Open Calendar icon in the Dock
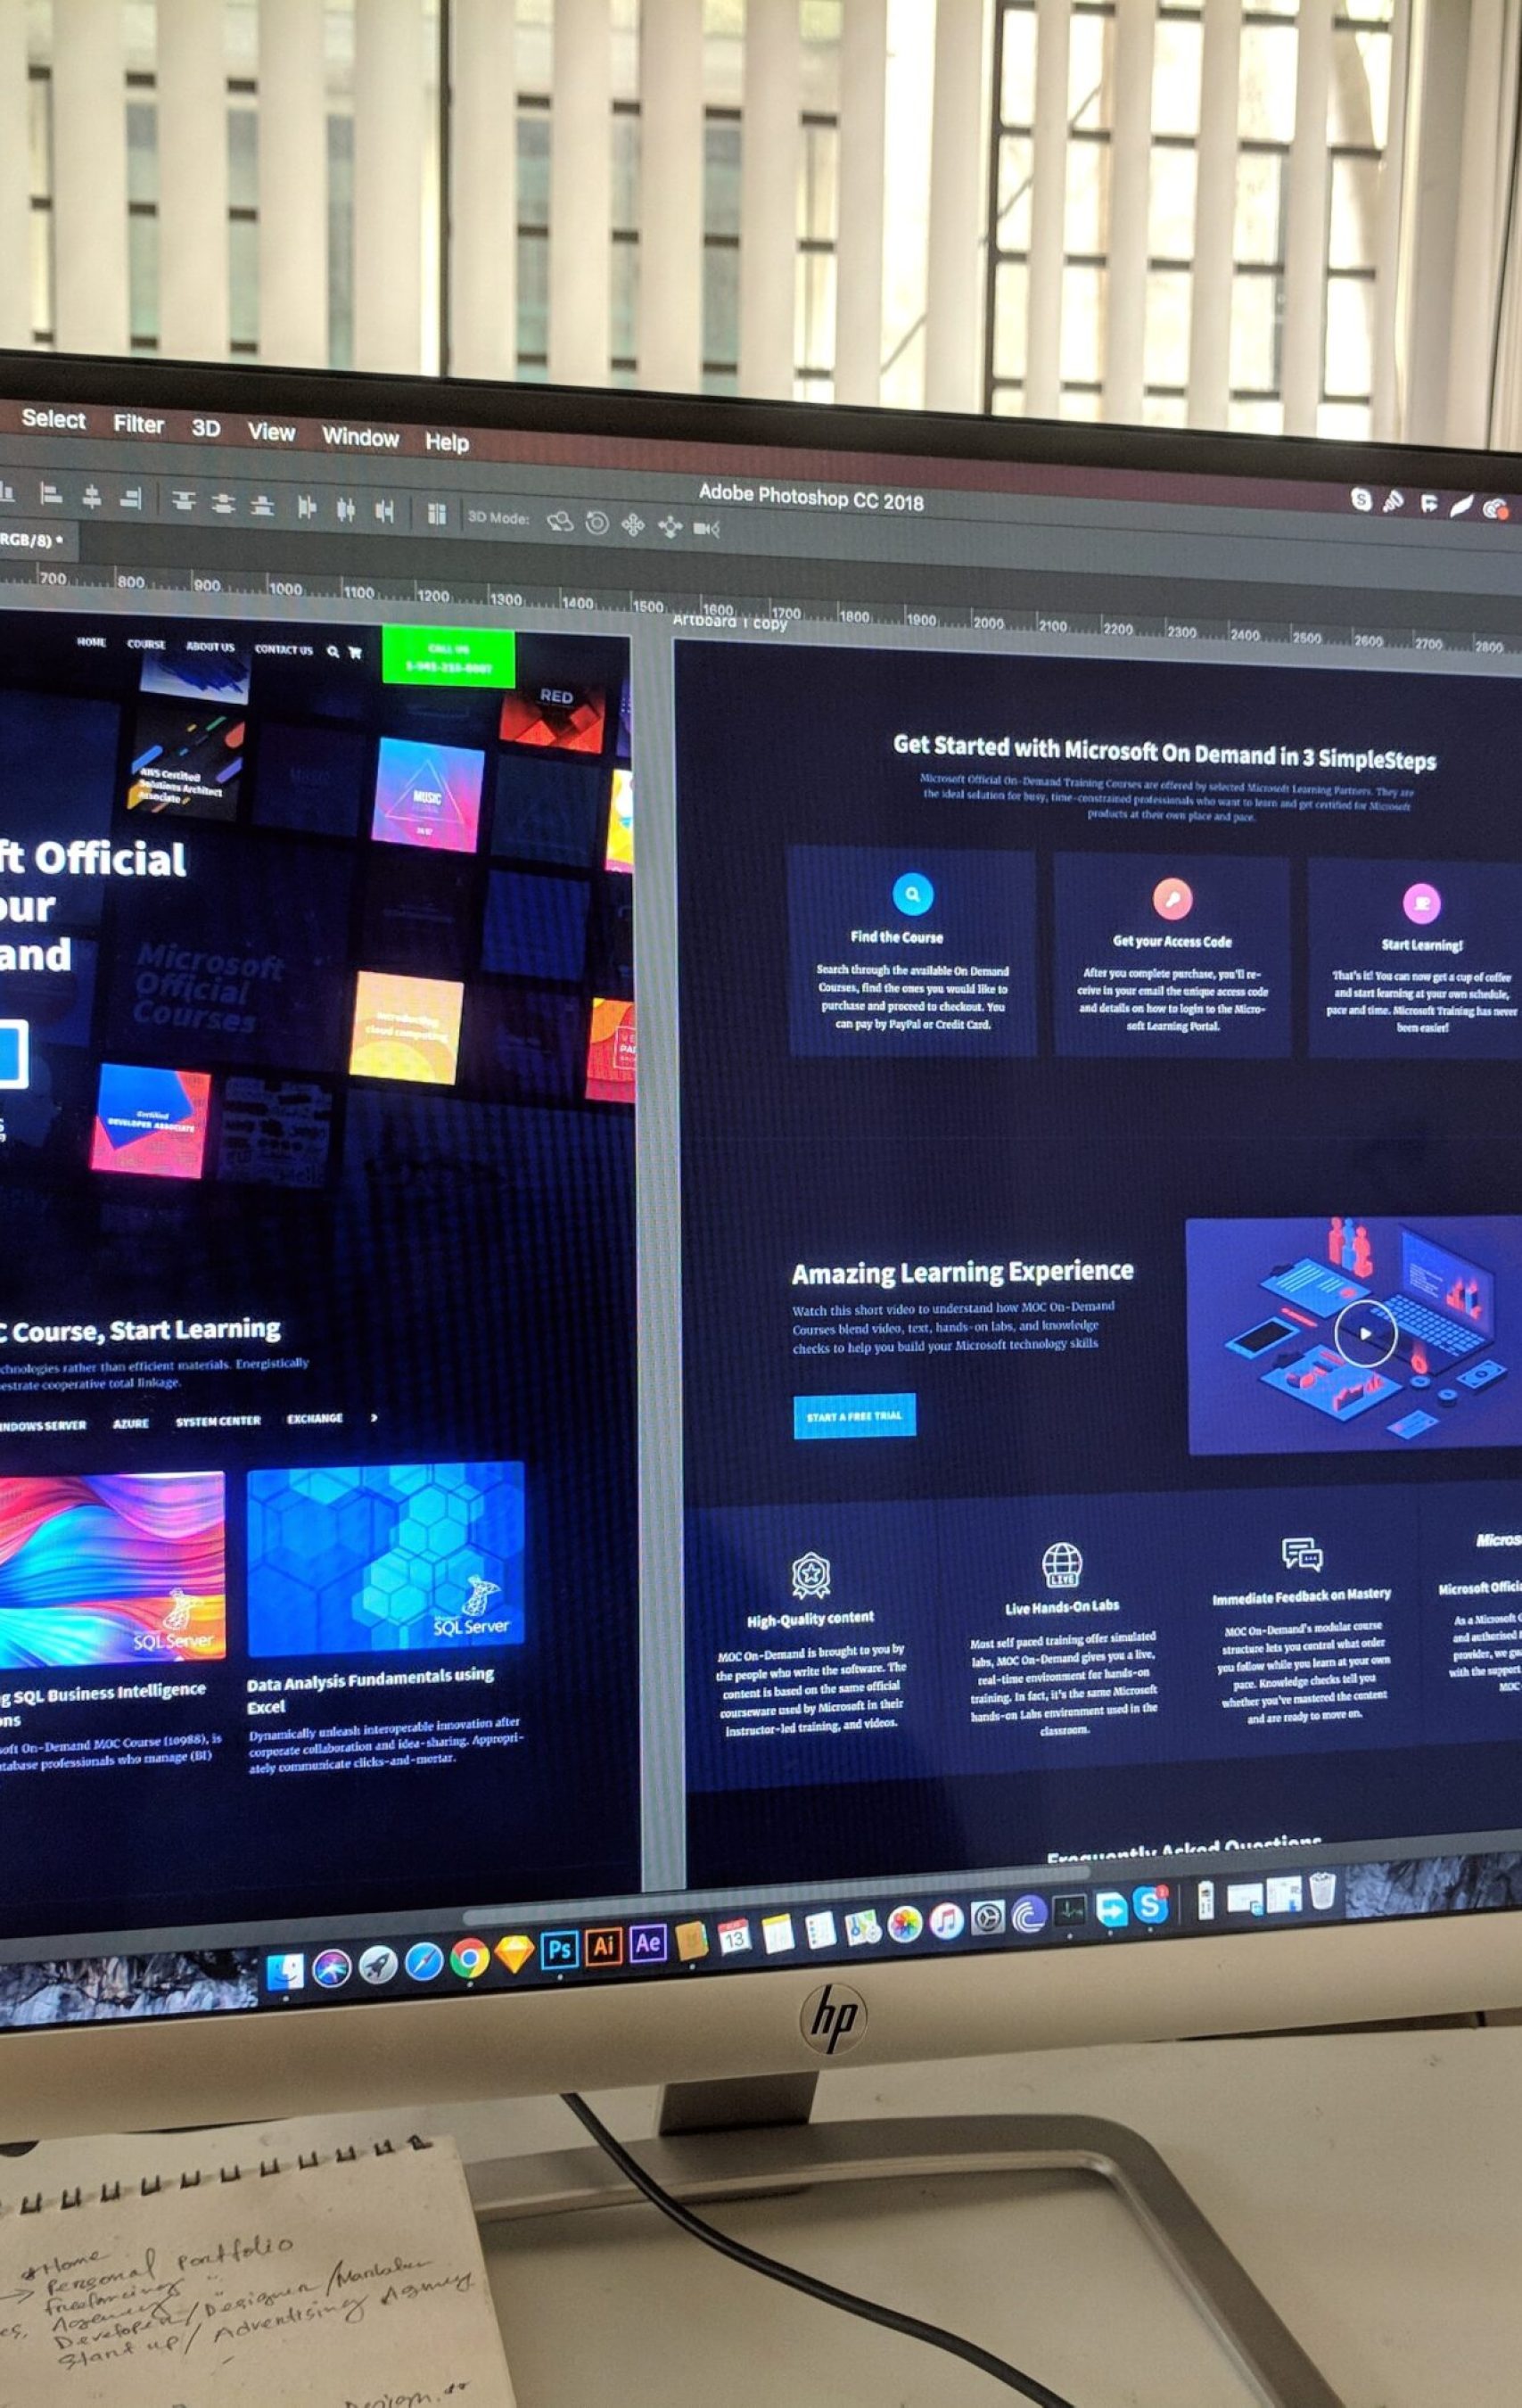This screenshot has height=2408, width=1522. (x=735, y=1936)
